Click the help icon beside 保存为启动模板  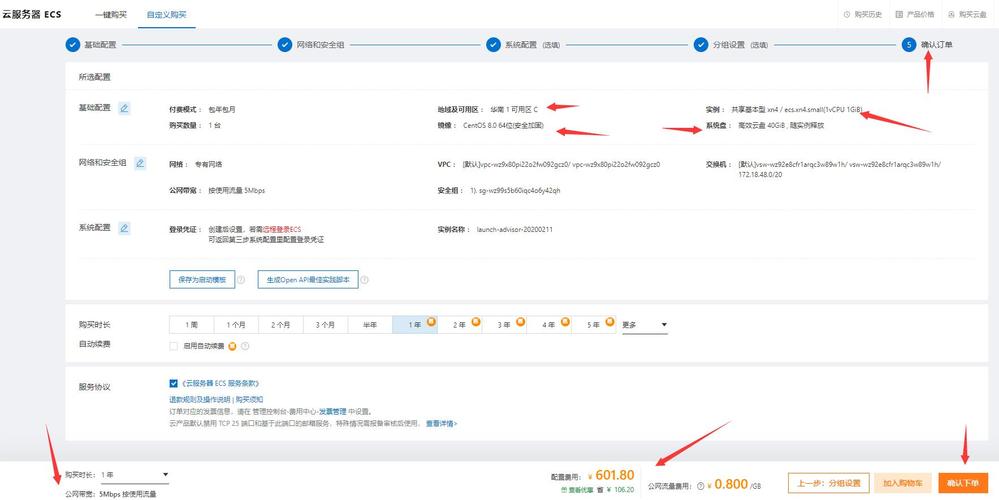pyautogui.click(x=241, y=280)
